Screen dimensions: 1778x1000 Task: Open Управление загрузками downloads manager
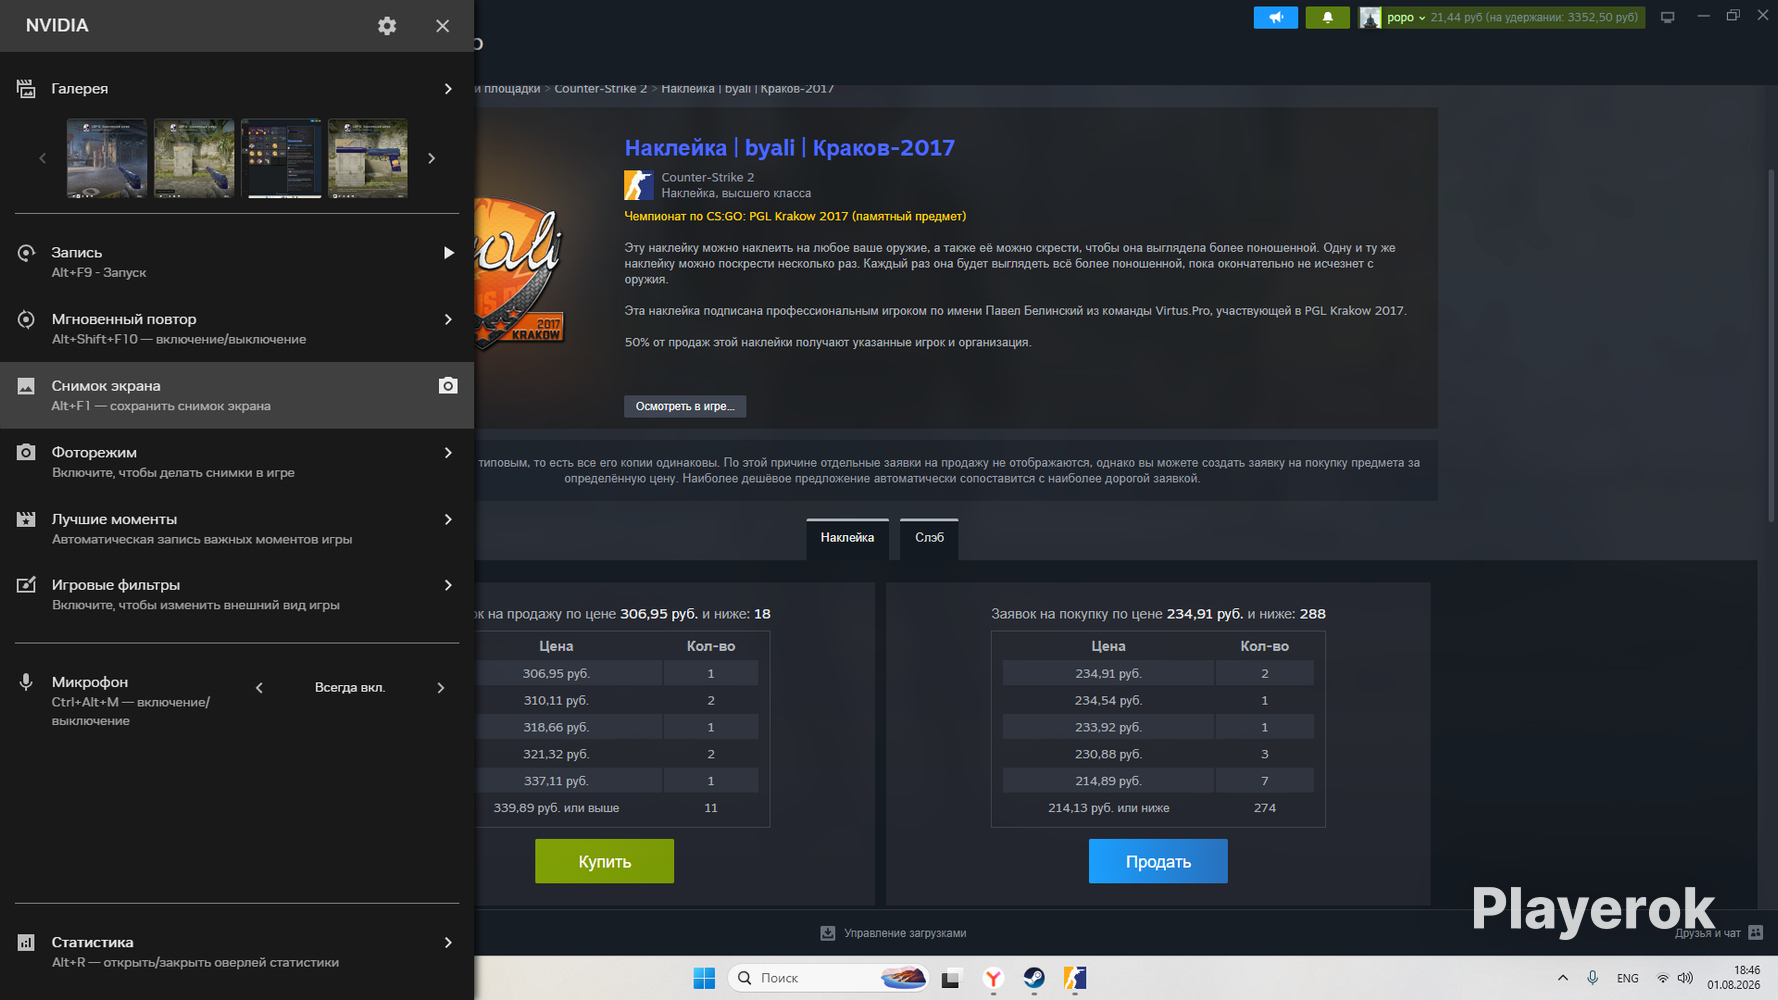pos(893,933)
